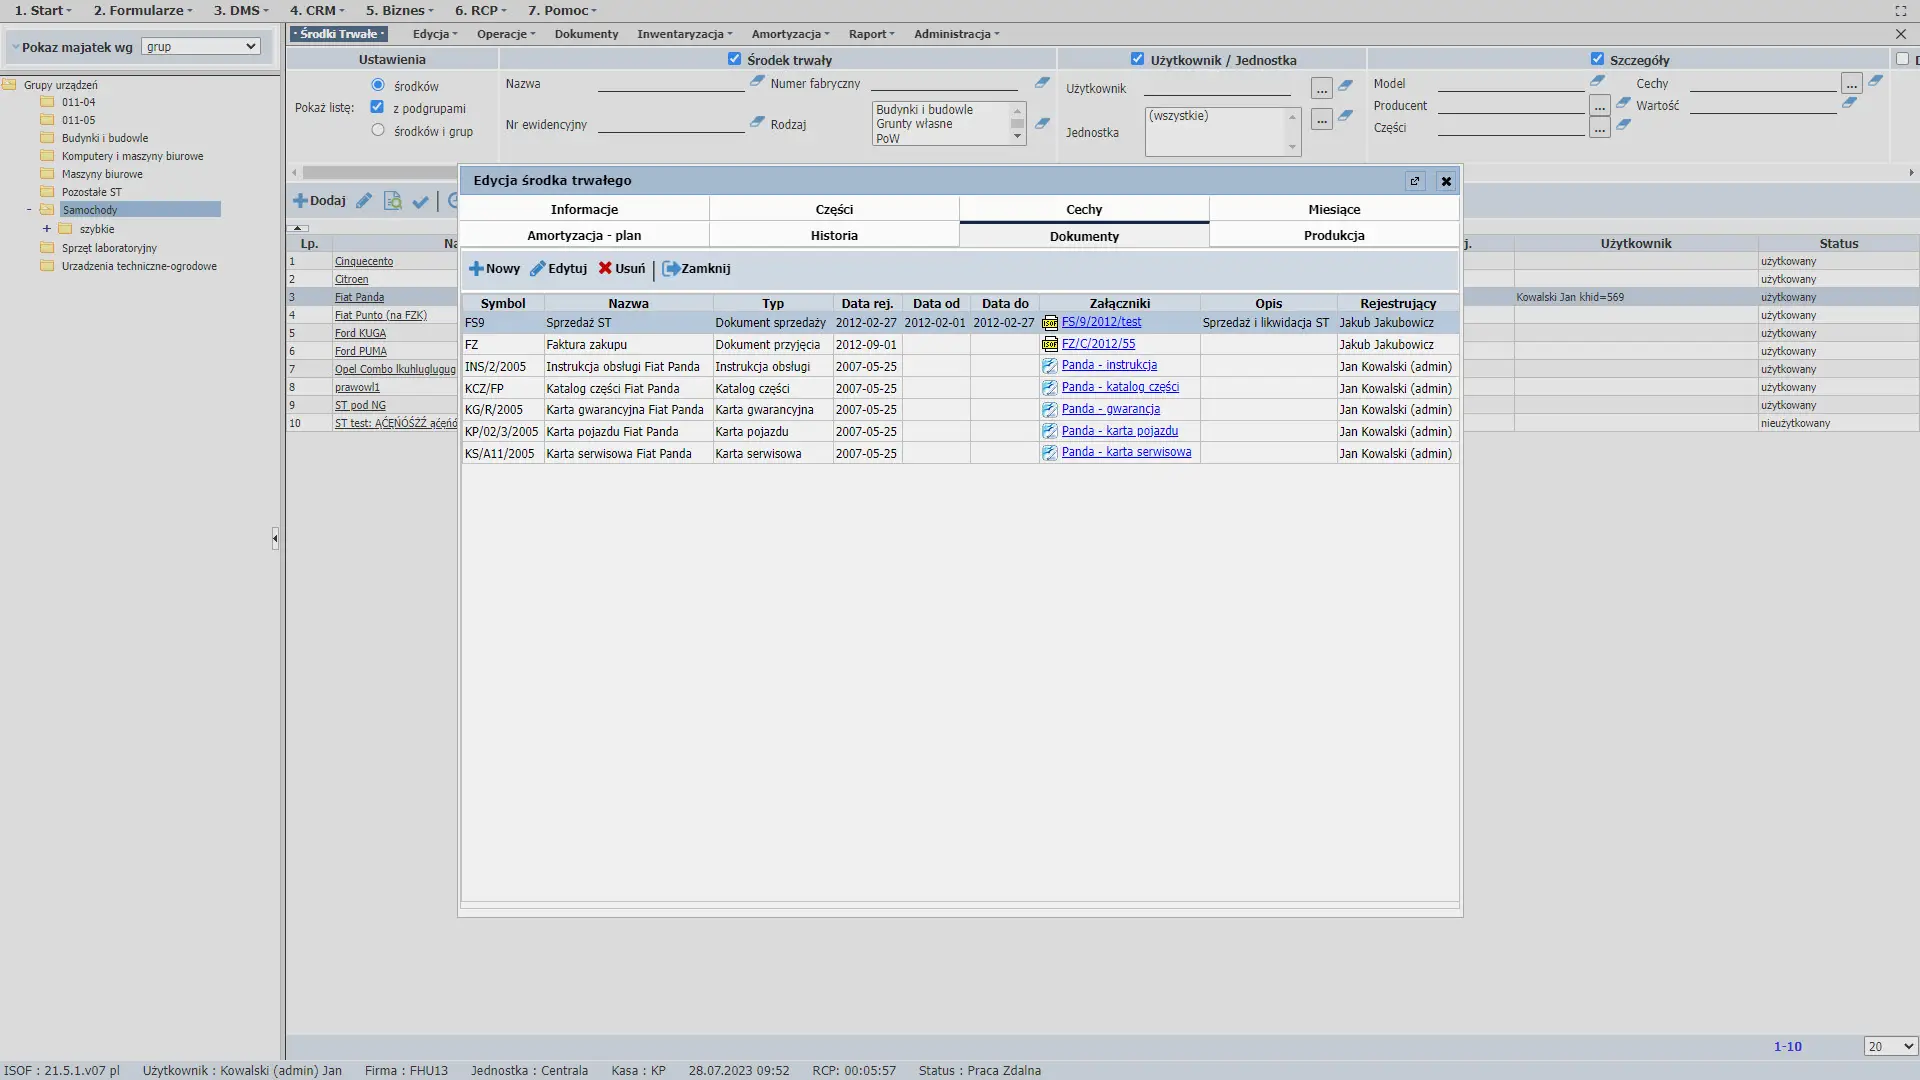Switch to the Historia tab
1920x1080 pixels.
[834, 236]
